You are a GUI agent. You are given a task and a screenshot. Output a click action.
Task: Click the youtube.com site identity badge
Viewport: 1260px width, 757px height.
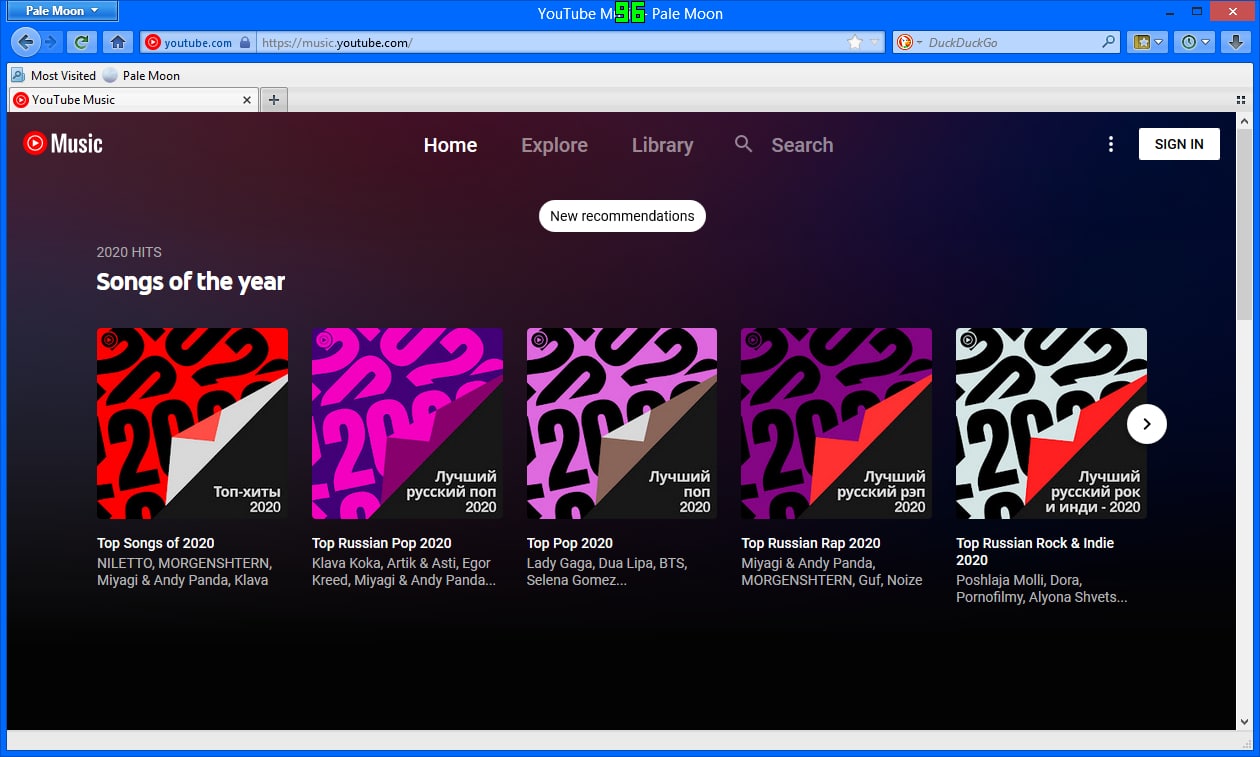[x=197, y=42]
